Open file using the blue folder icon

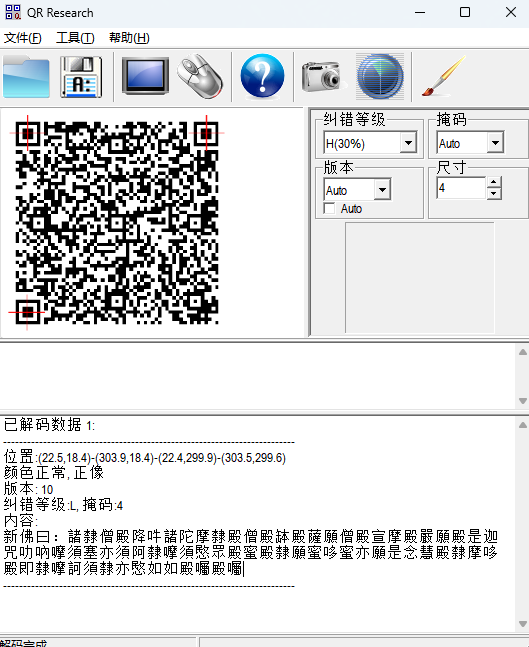26,77
